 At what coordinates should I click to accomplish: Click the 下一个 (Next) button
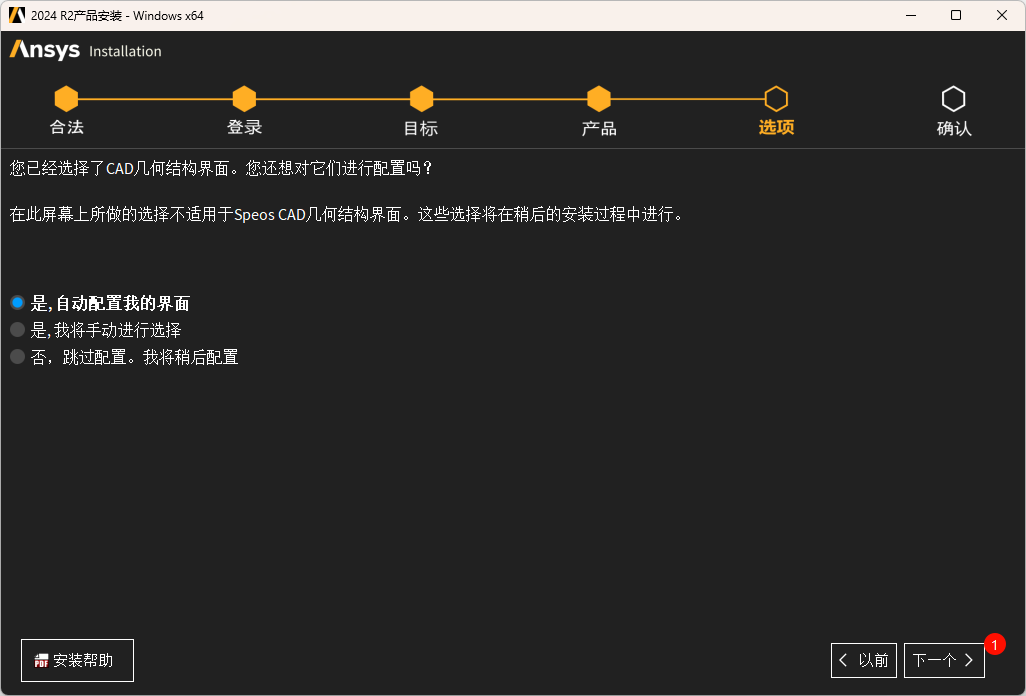[x=944, y=660]
